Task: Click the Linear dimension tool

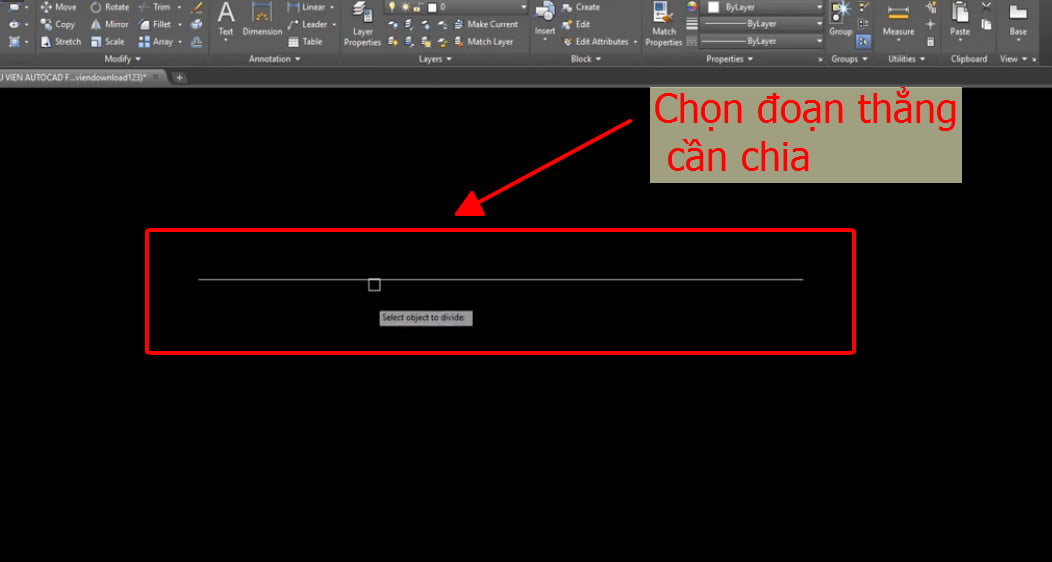Action: tap(307, 7)
